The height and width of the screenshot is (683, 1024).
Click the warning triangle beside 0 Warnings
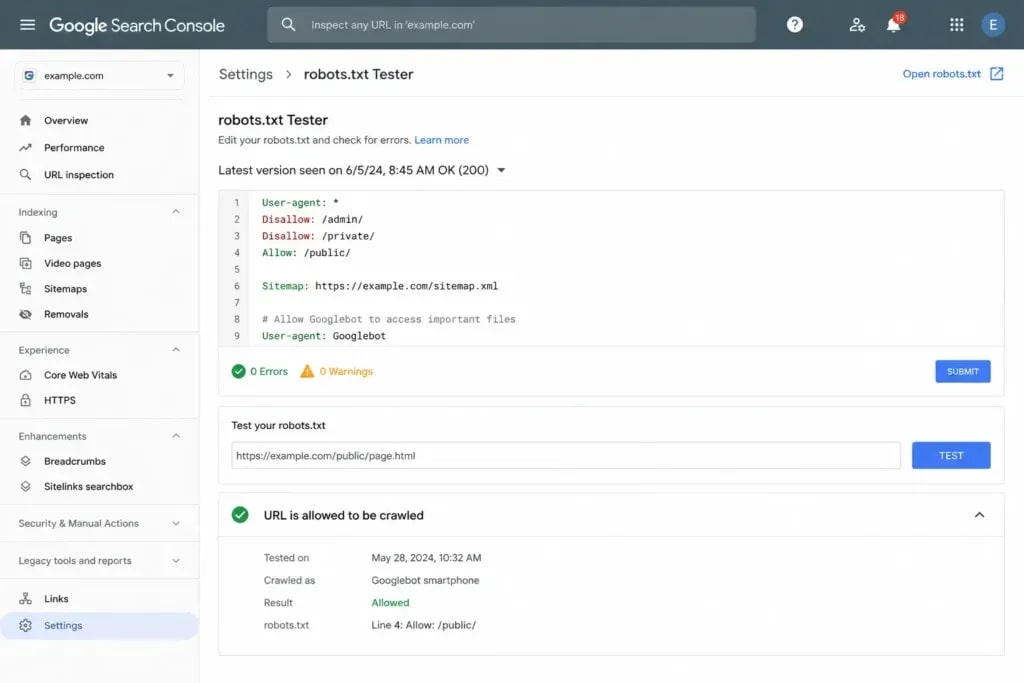coord(307,372)
